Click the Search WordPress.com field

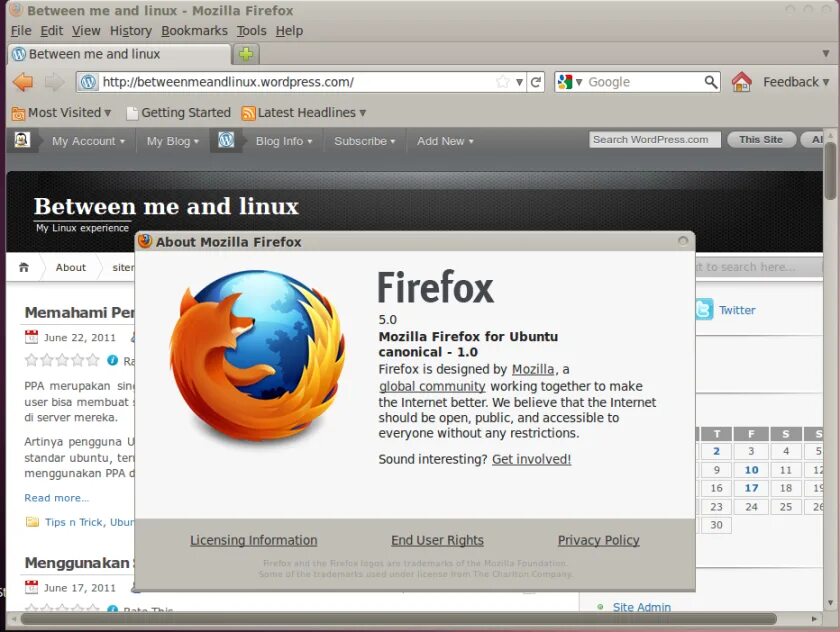pos(655,140)
